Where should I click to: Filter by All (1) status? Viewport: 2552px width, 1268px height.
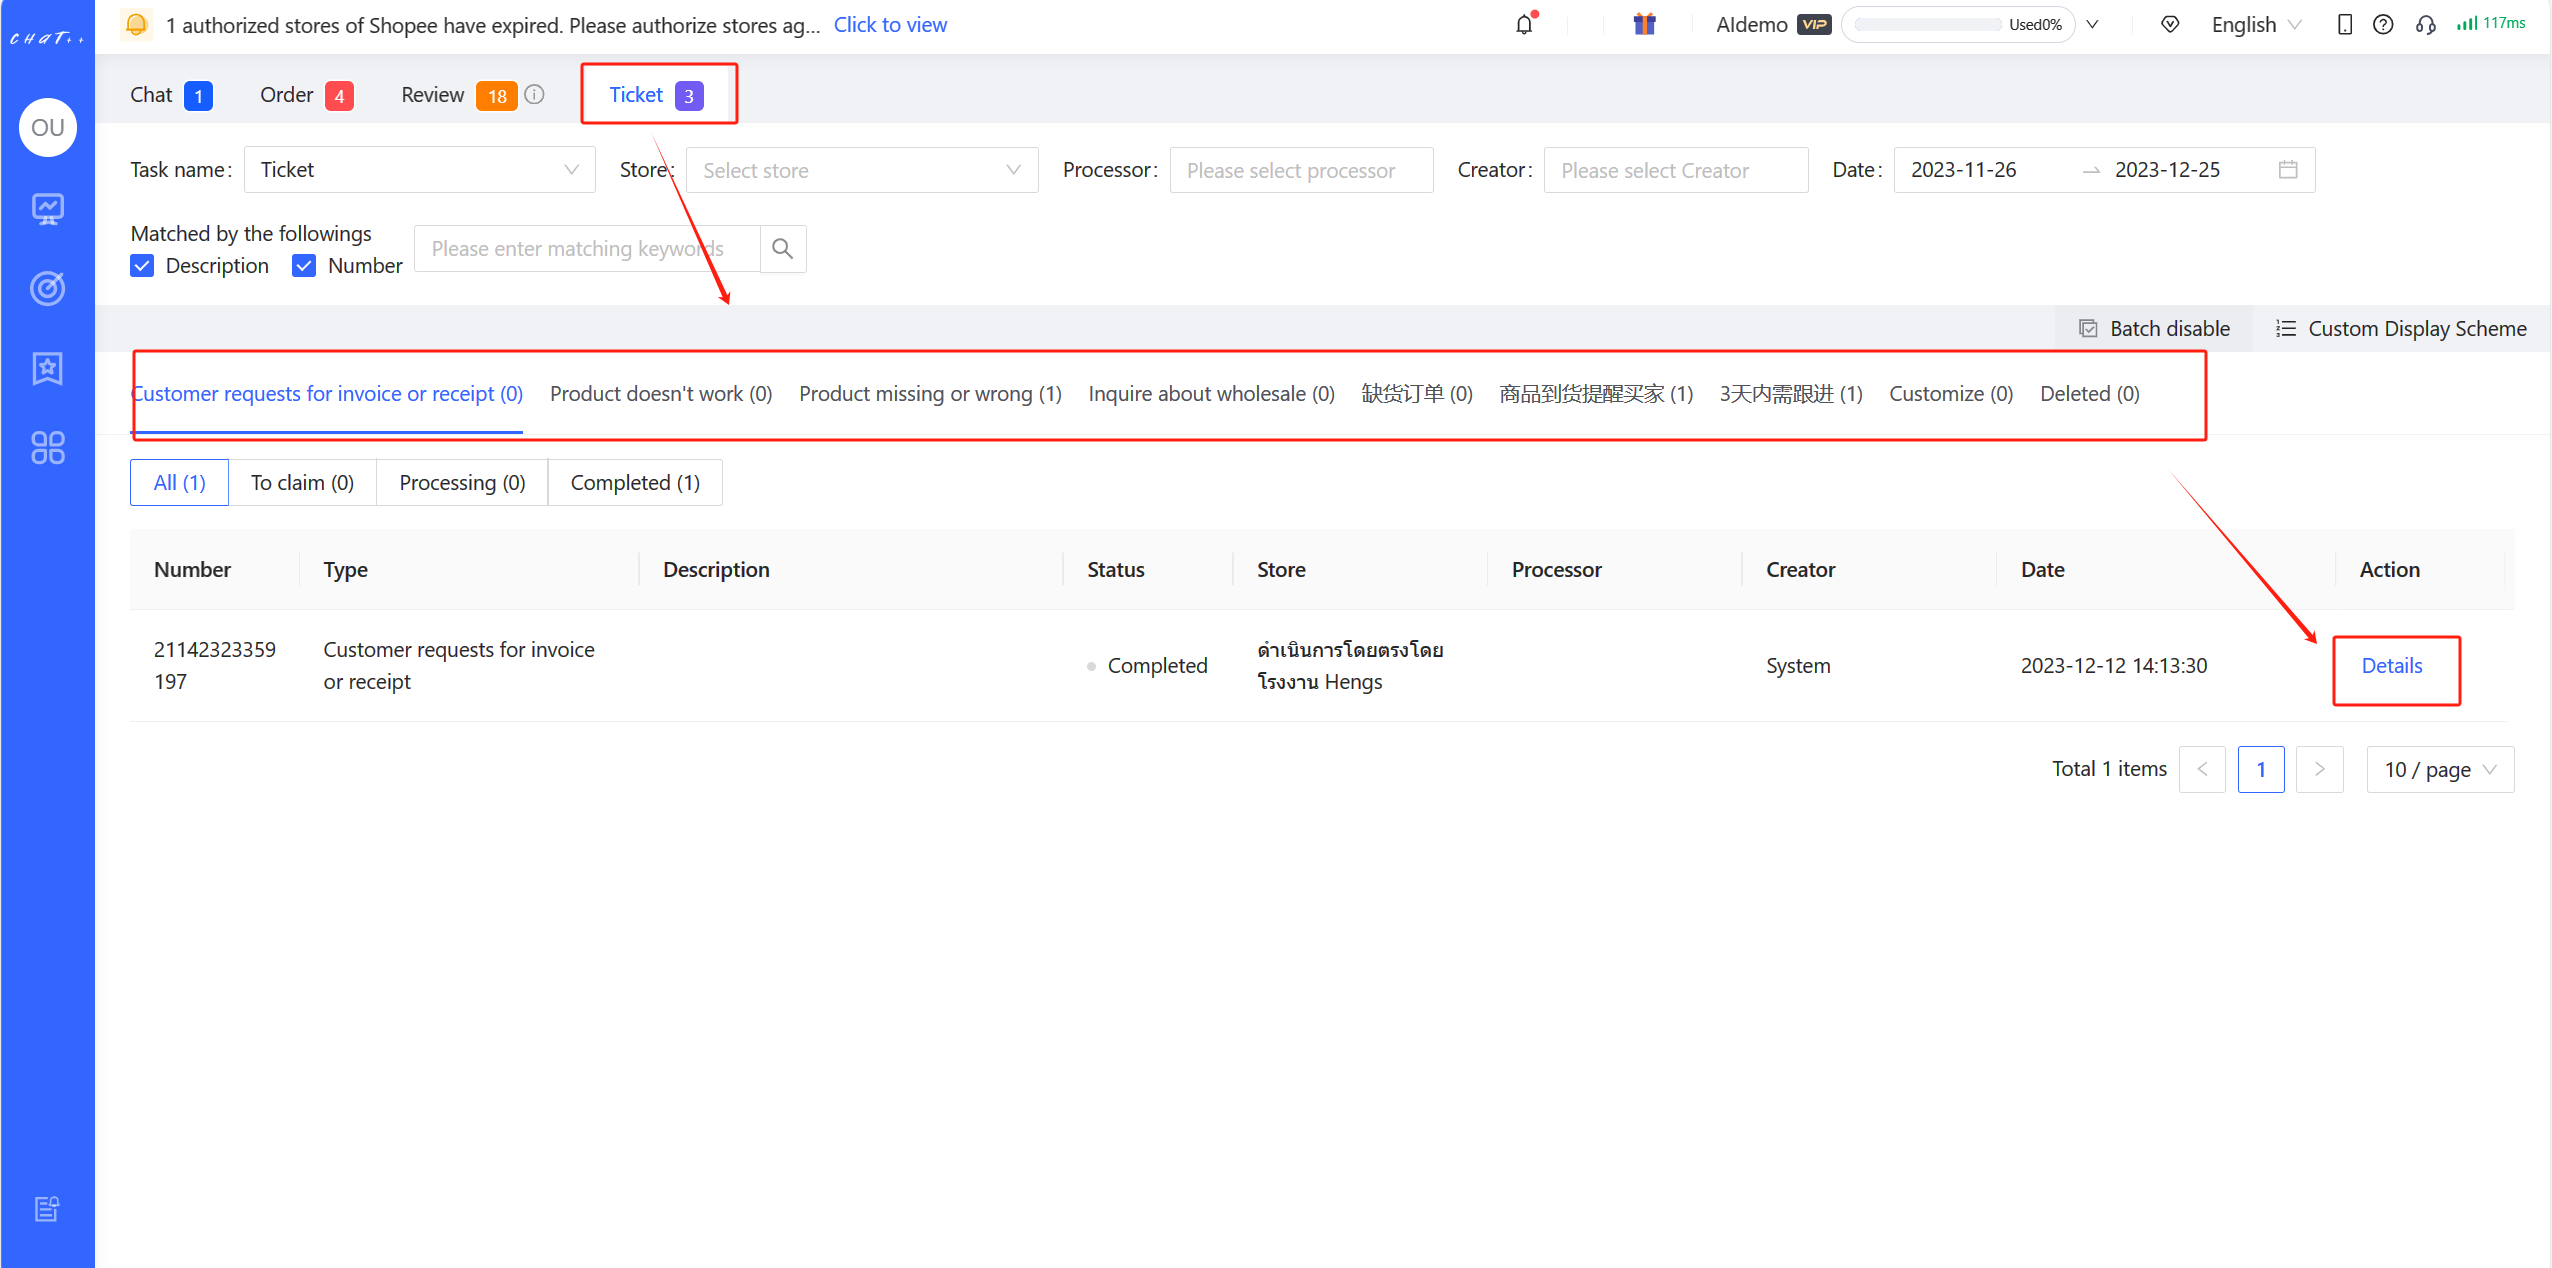[179, 483]
